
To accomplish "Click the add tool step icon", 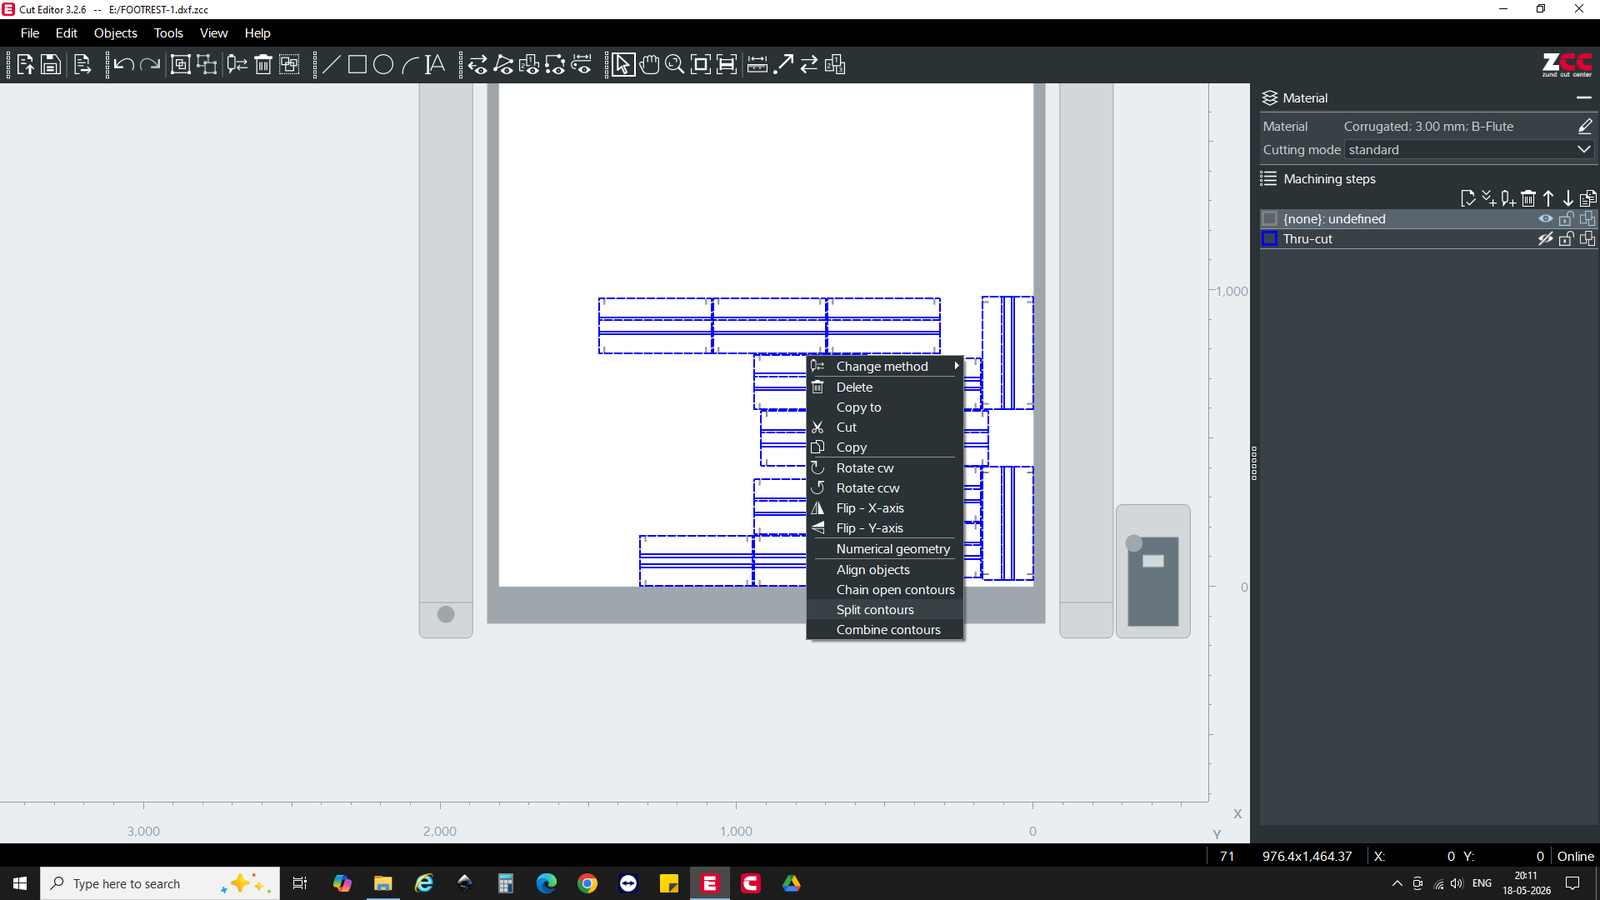I will 1508,198.
